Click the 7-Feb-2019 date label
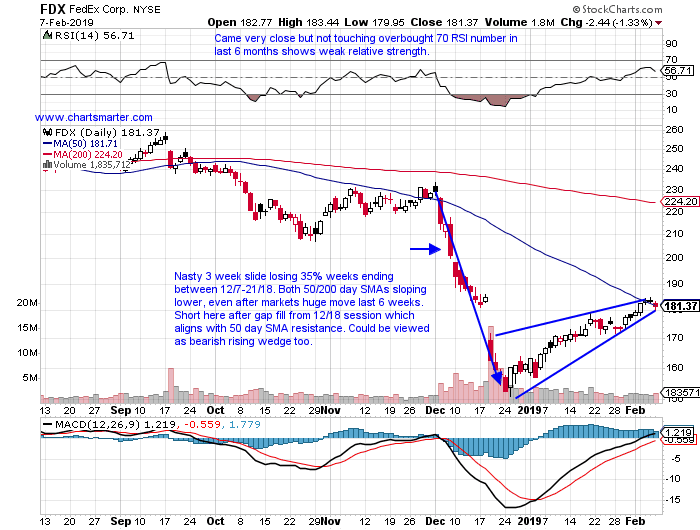The height and width of the screenshot is (530, 700). (67, 23)
